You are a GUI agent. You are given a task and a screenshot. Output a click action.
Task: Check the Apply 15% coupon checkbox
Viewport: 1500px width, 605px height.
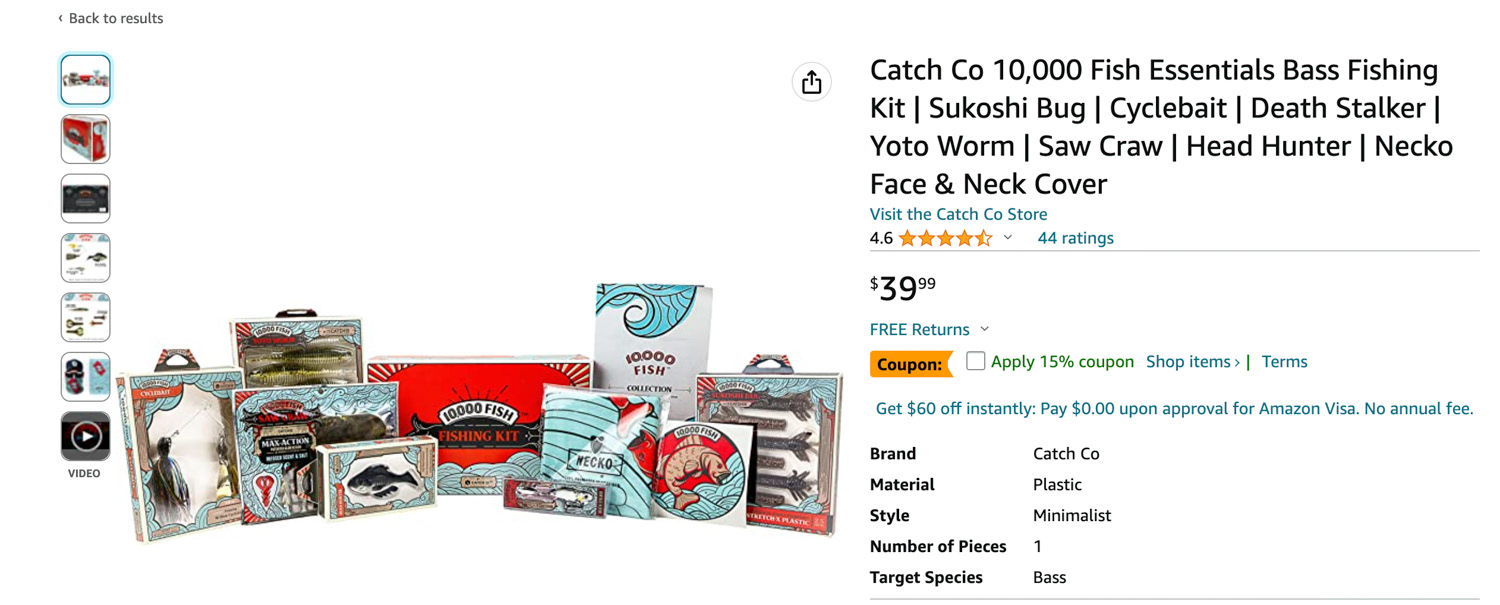tap(976, 361)
